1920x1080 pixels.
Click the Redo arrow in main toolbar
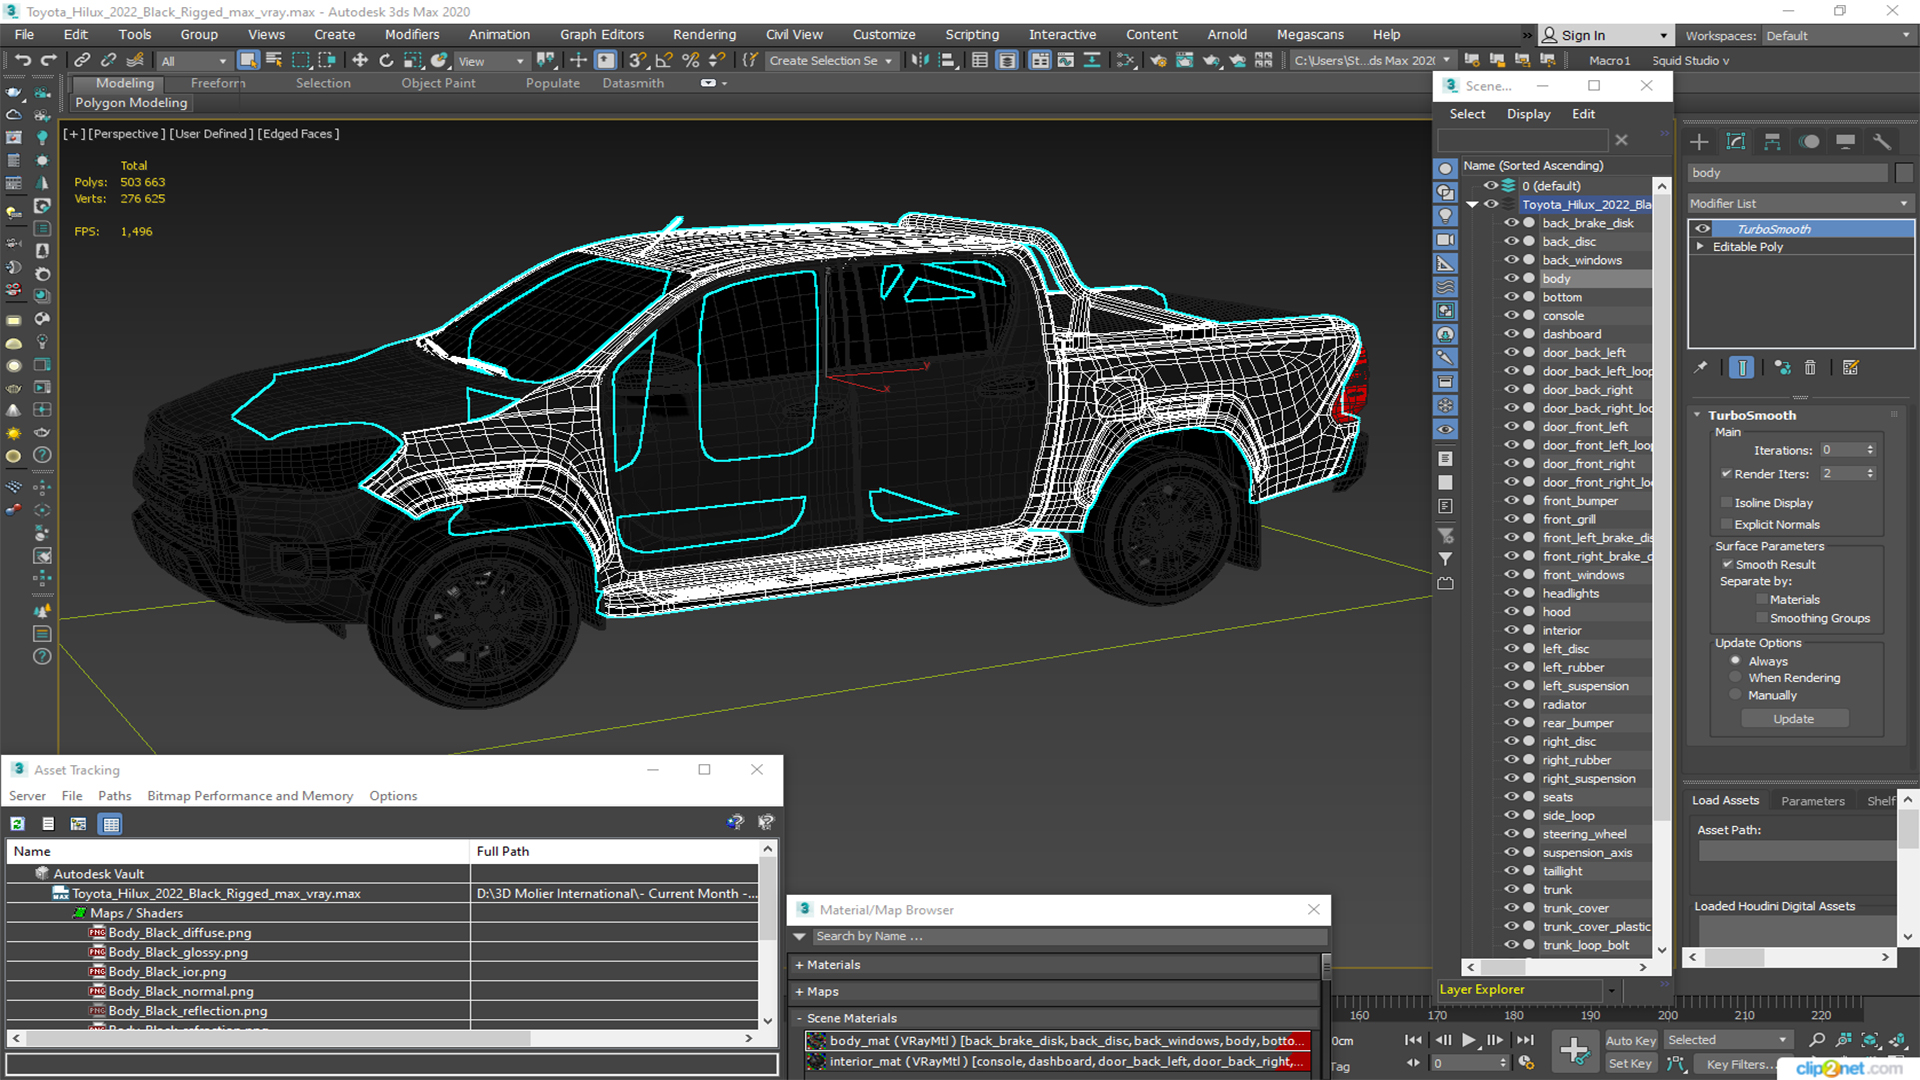pos(48,61)
